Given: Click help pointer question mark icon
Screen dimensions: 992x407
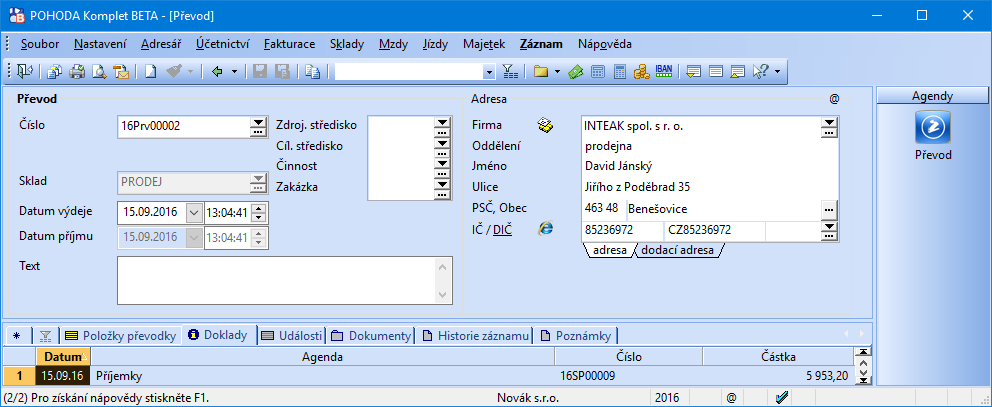Looking at the screenshot, I should point(760,72).
